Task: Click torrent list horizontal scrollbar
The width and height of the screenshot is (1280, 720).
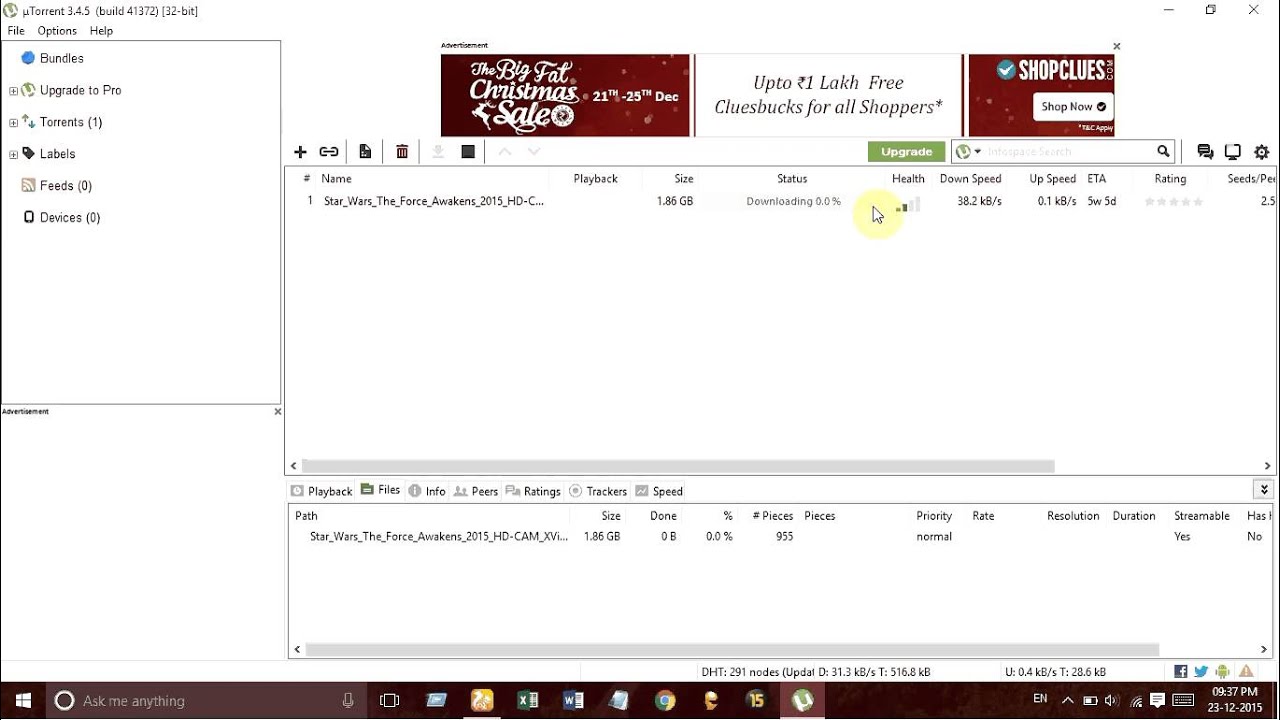Action: point(678,466)
